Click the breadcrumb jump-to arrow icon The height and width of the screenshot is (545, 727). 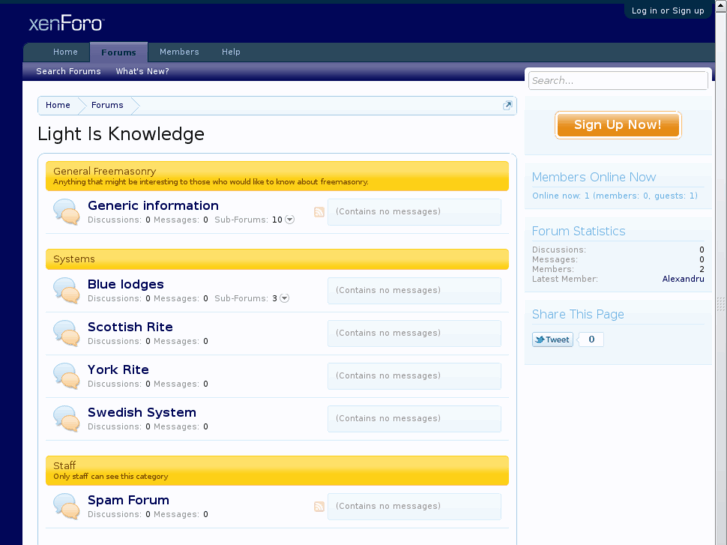(507, 105)
